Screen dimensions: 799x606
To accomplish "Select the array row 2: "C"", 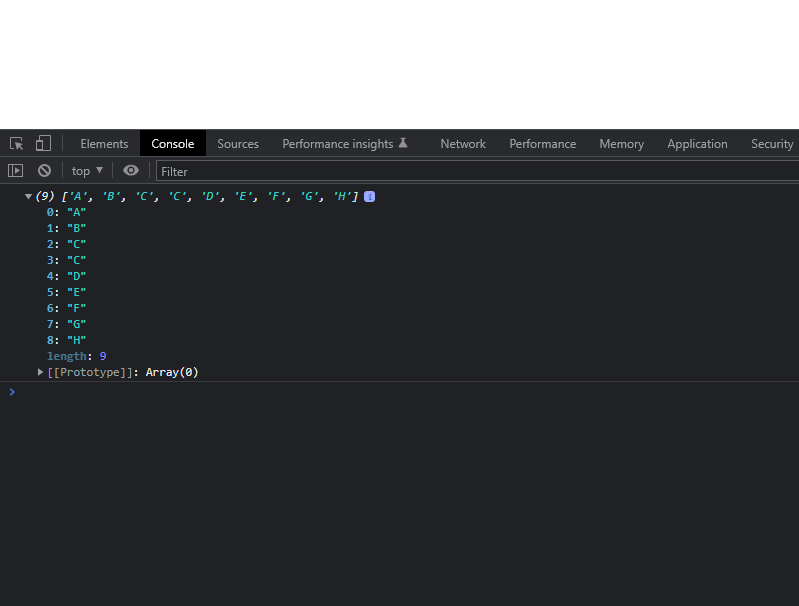I will 66,244.
